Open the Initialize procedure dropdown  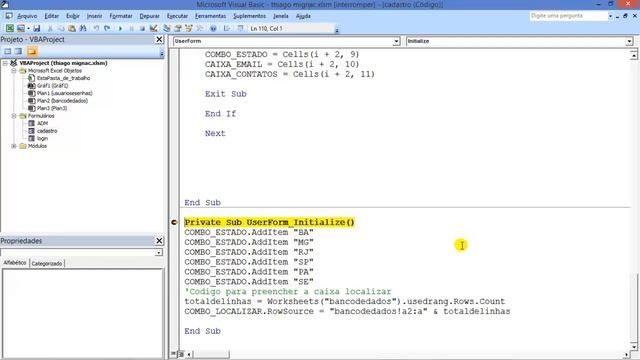[x=629, y=41]
